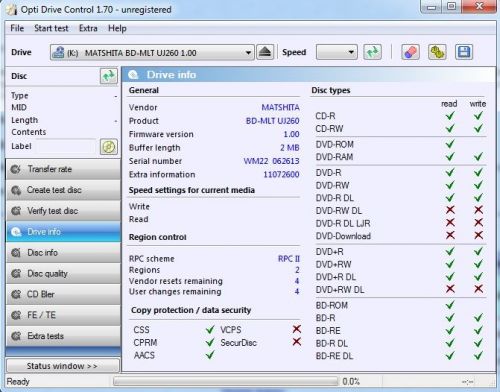Viewport: 500px width, 392px height.
Task: Click the DVD-R DL LJR read cross
Action: tap(450, 223)
